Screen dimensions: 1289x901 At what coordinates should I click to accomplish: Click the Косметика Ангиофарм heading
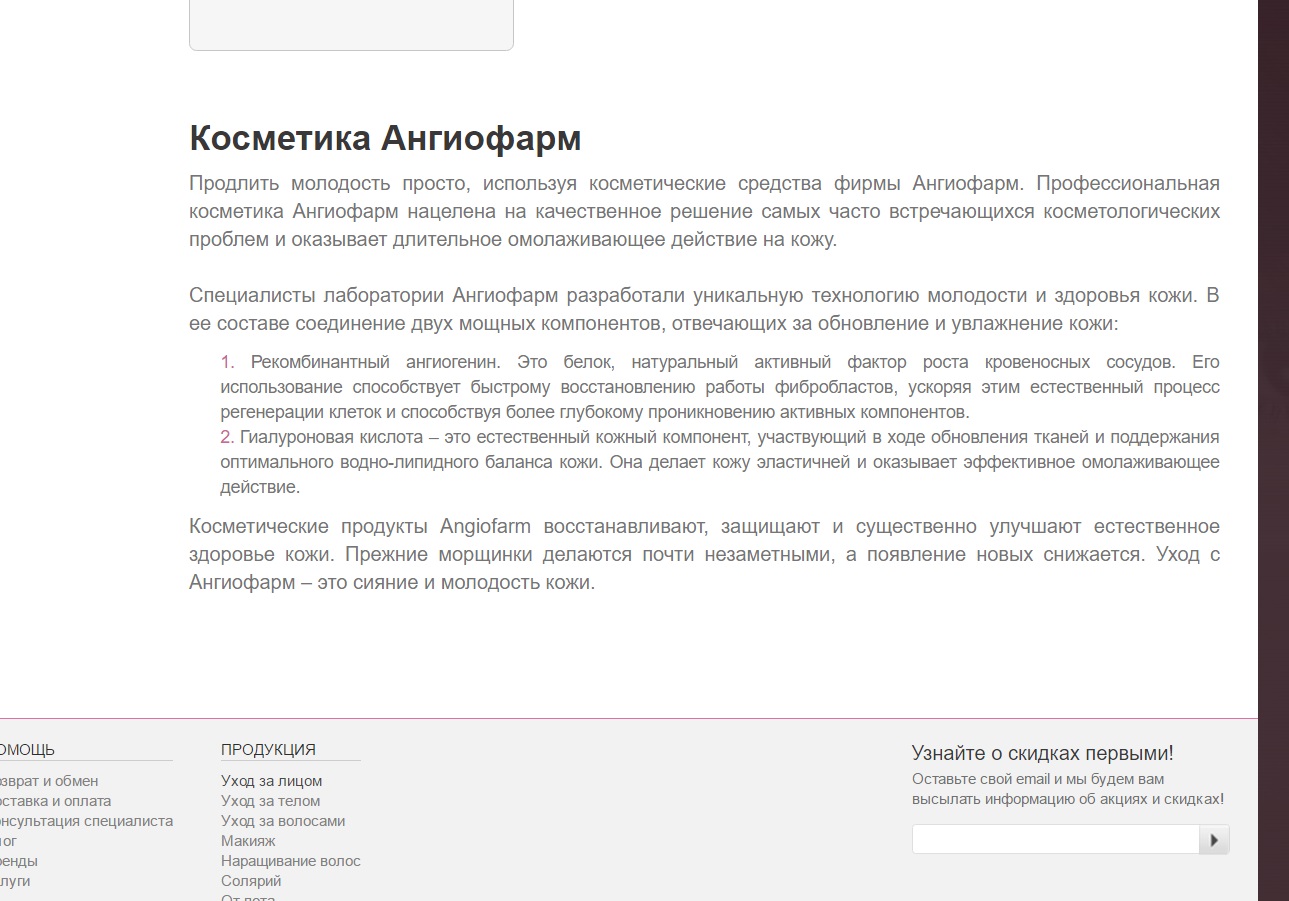pos(385,139)
